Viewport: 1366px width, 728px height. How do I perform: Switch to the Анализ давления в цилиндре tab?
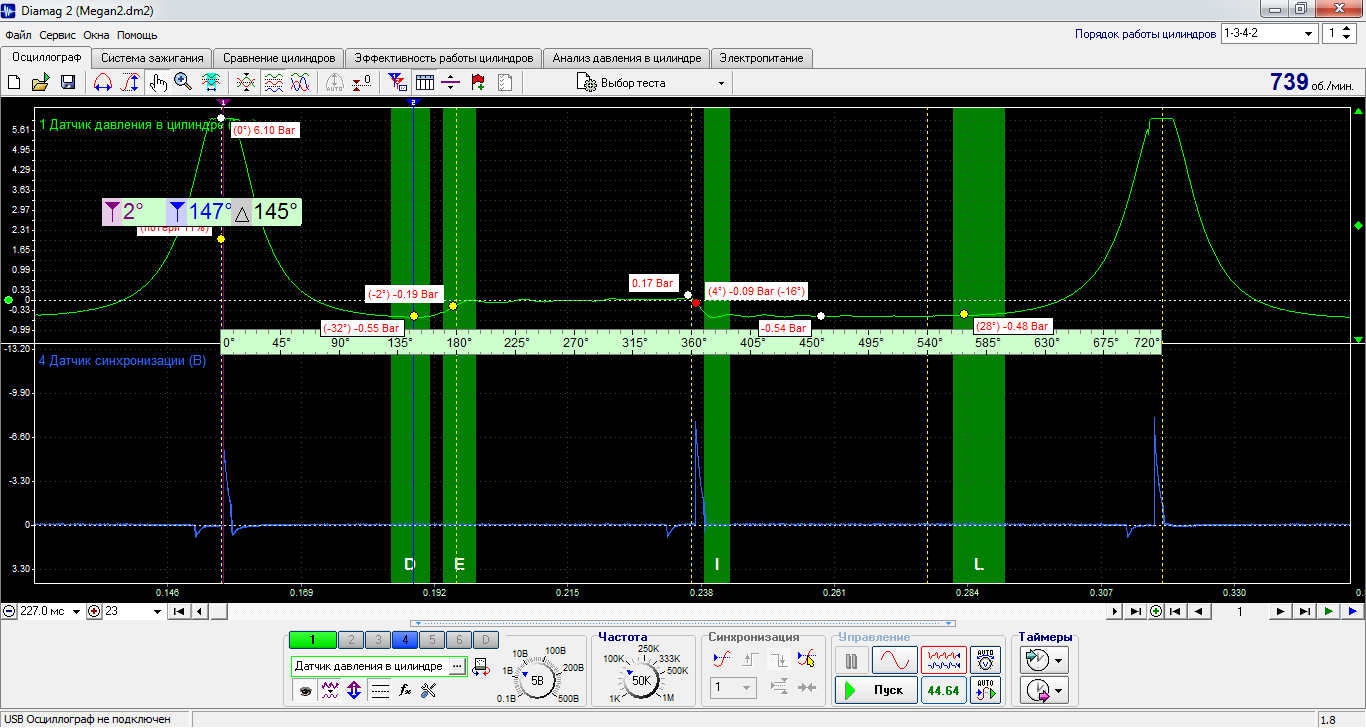click(627, 58)
